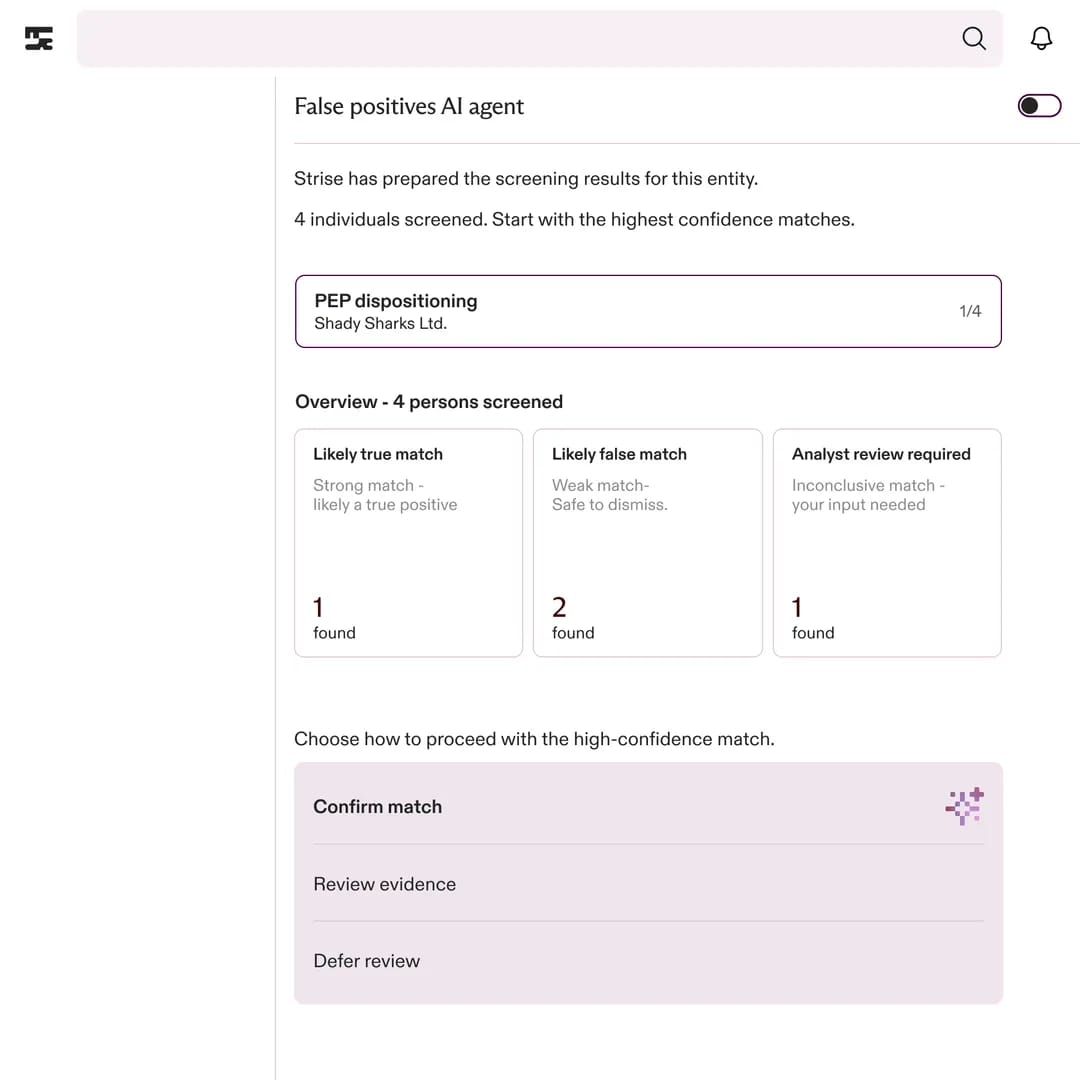
Task: Click 1 found under Analyst review required
Action: (813, 619)
